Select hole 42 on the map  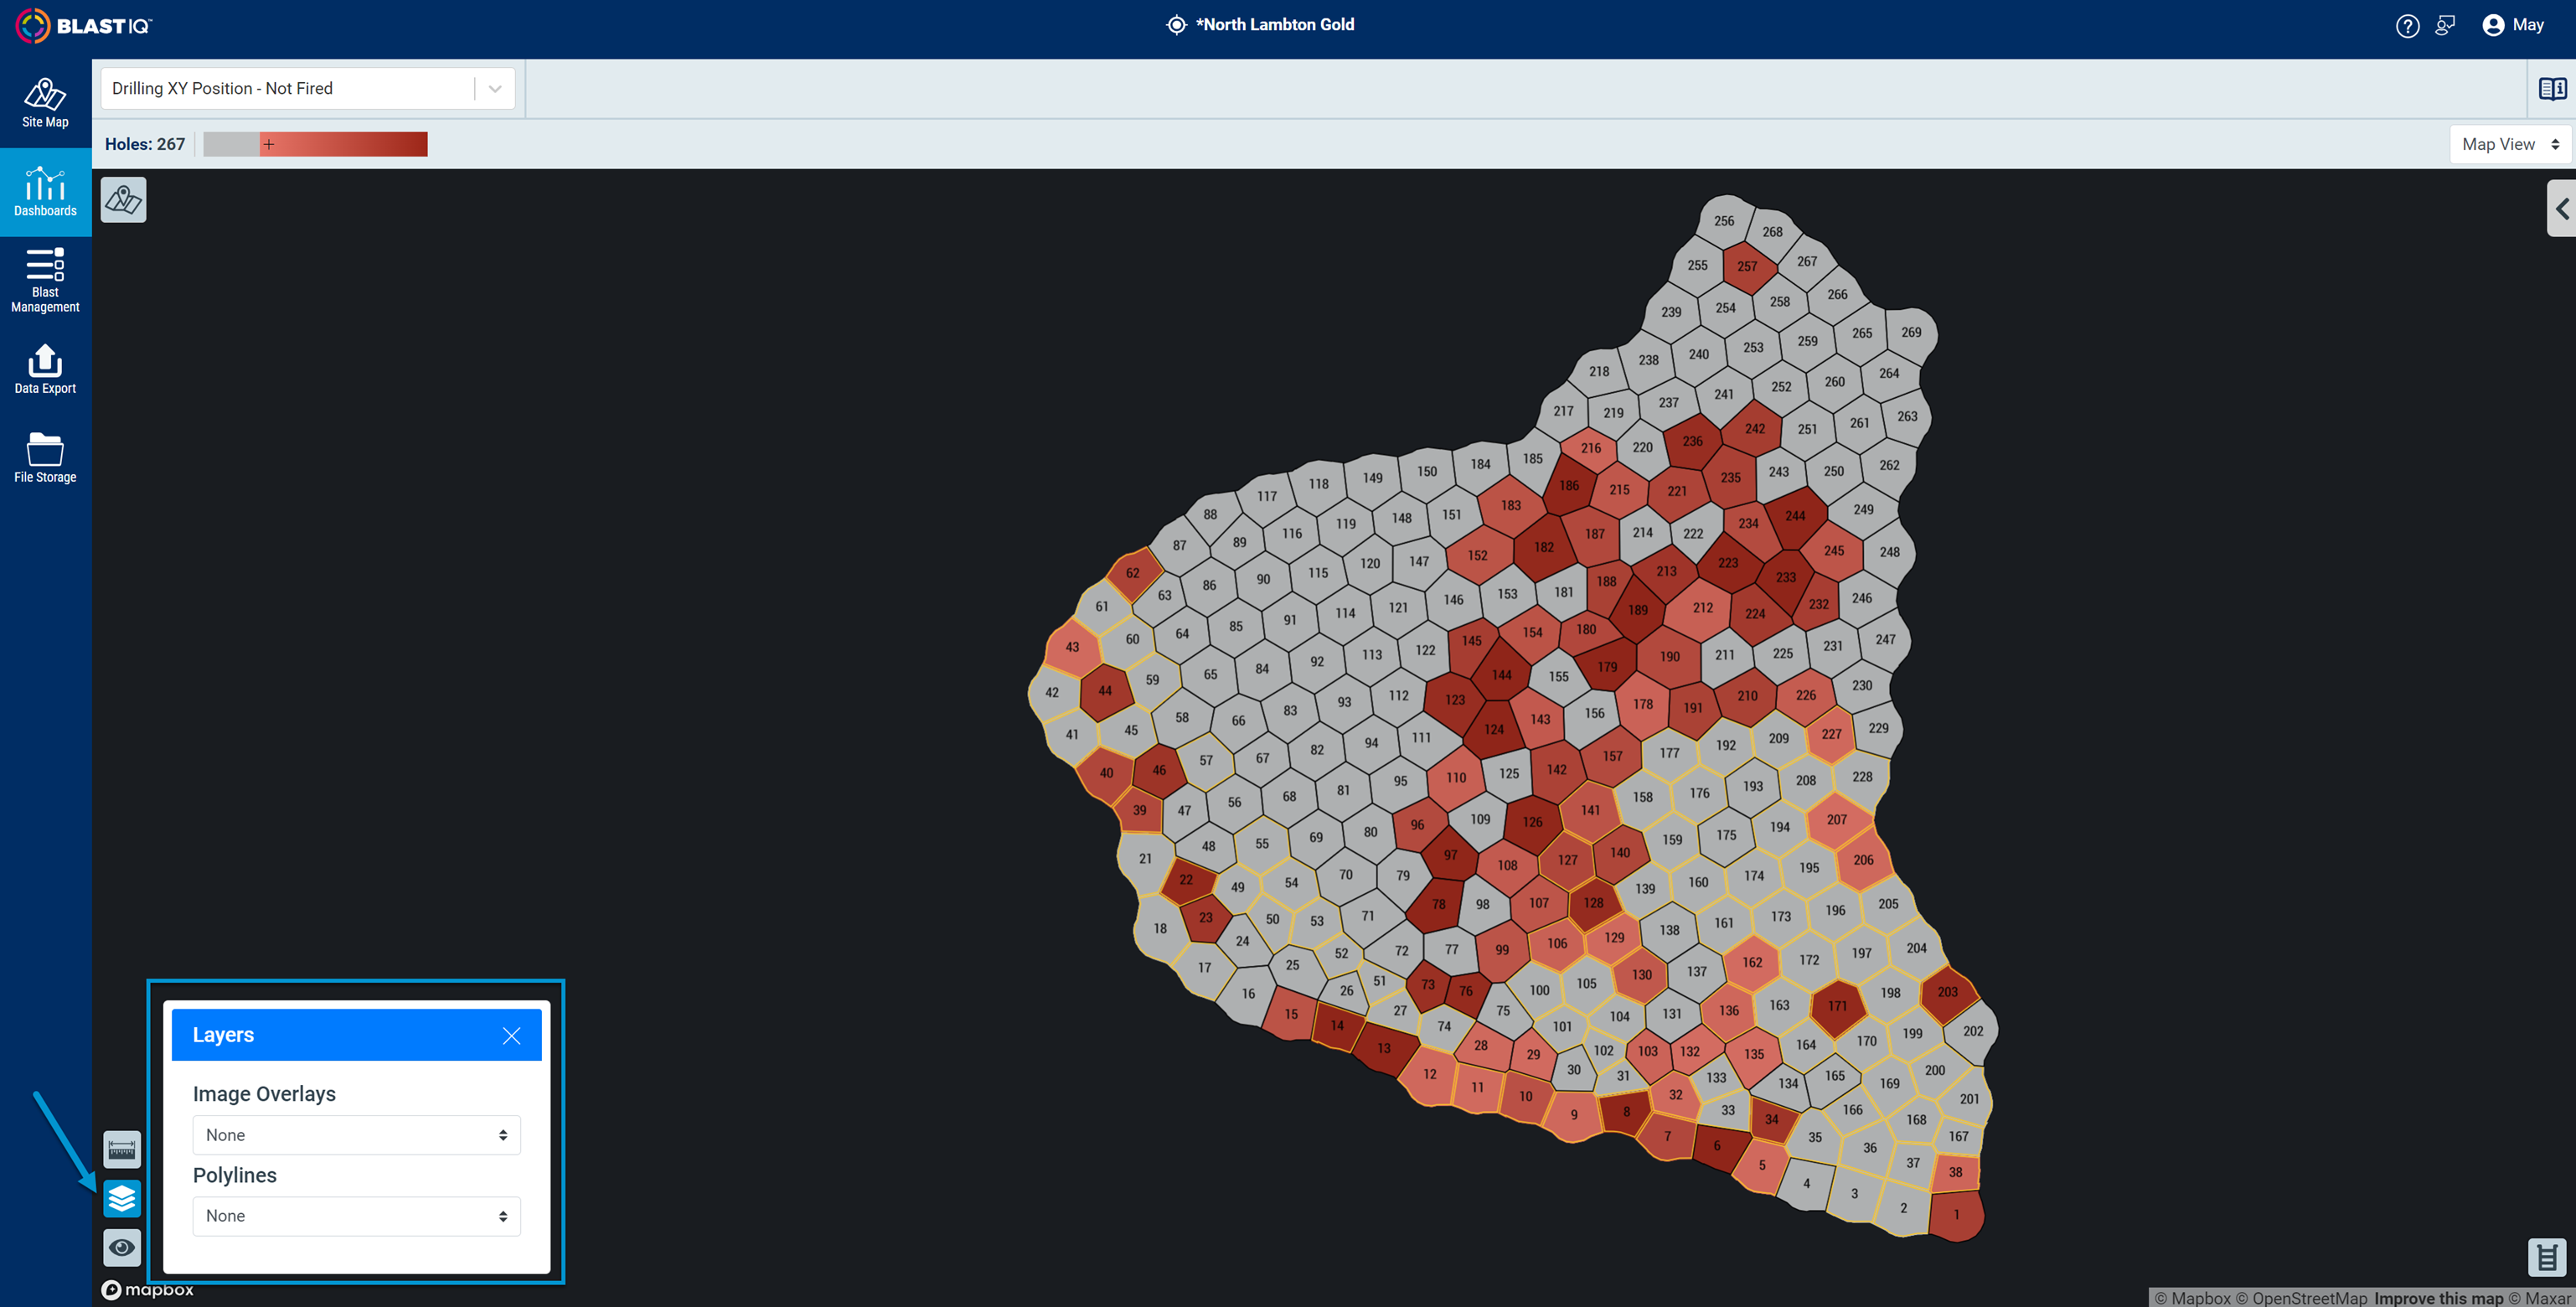(1051, 692)
